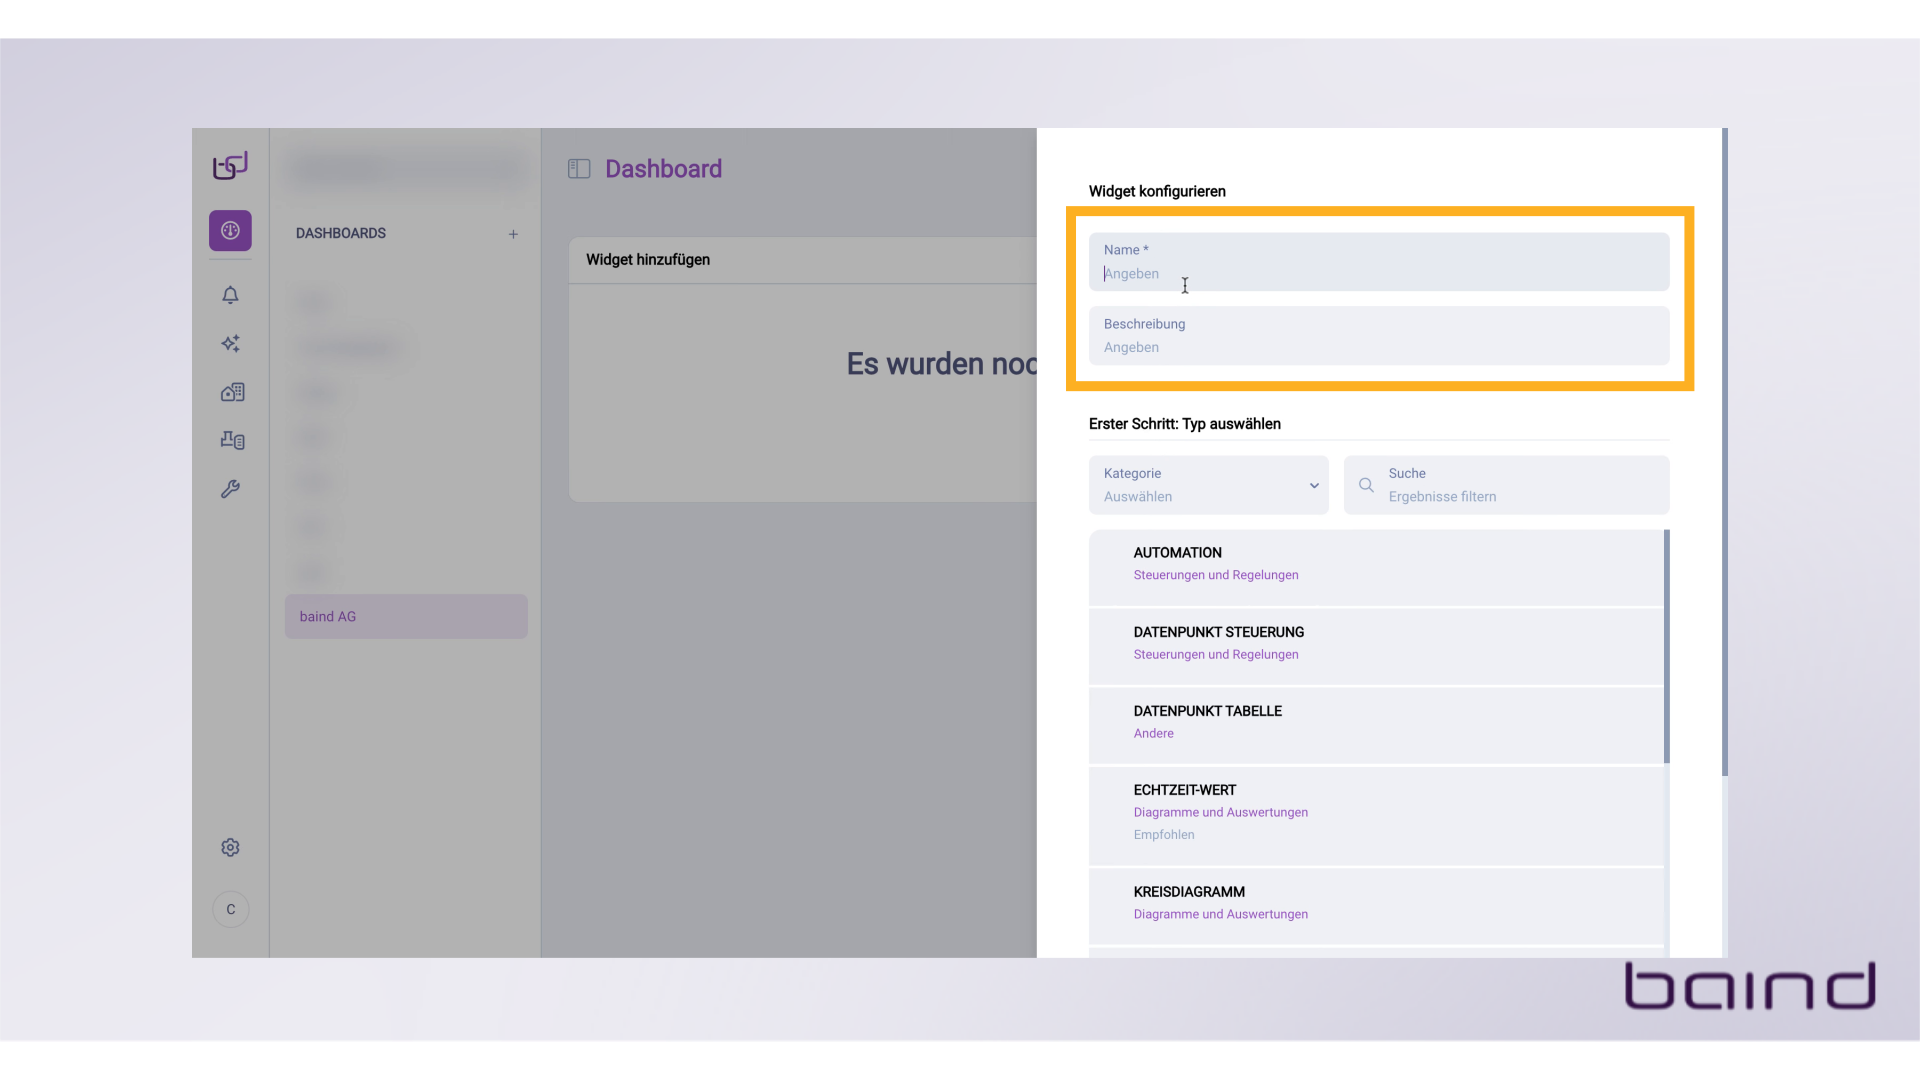Click the baind logo at the top left
The width and height of the screenshot is (1920, 1080).
(229, 165)
